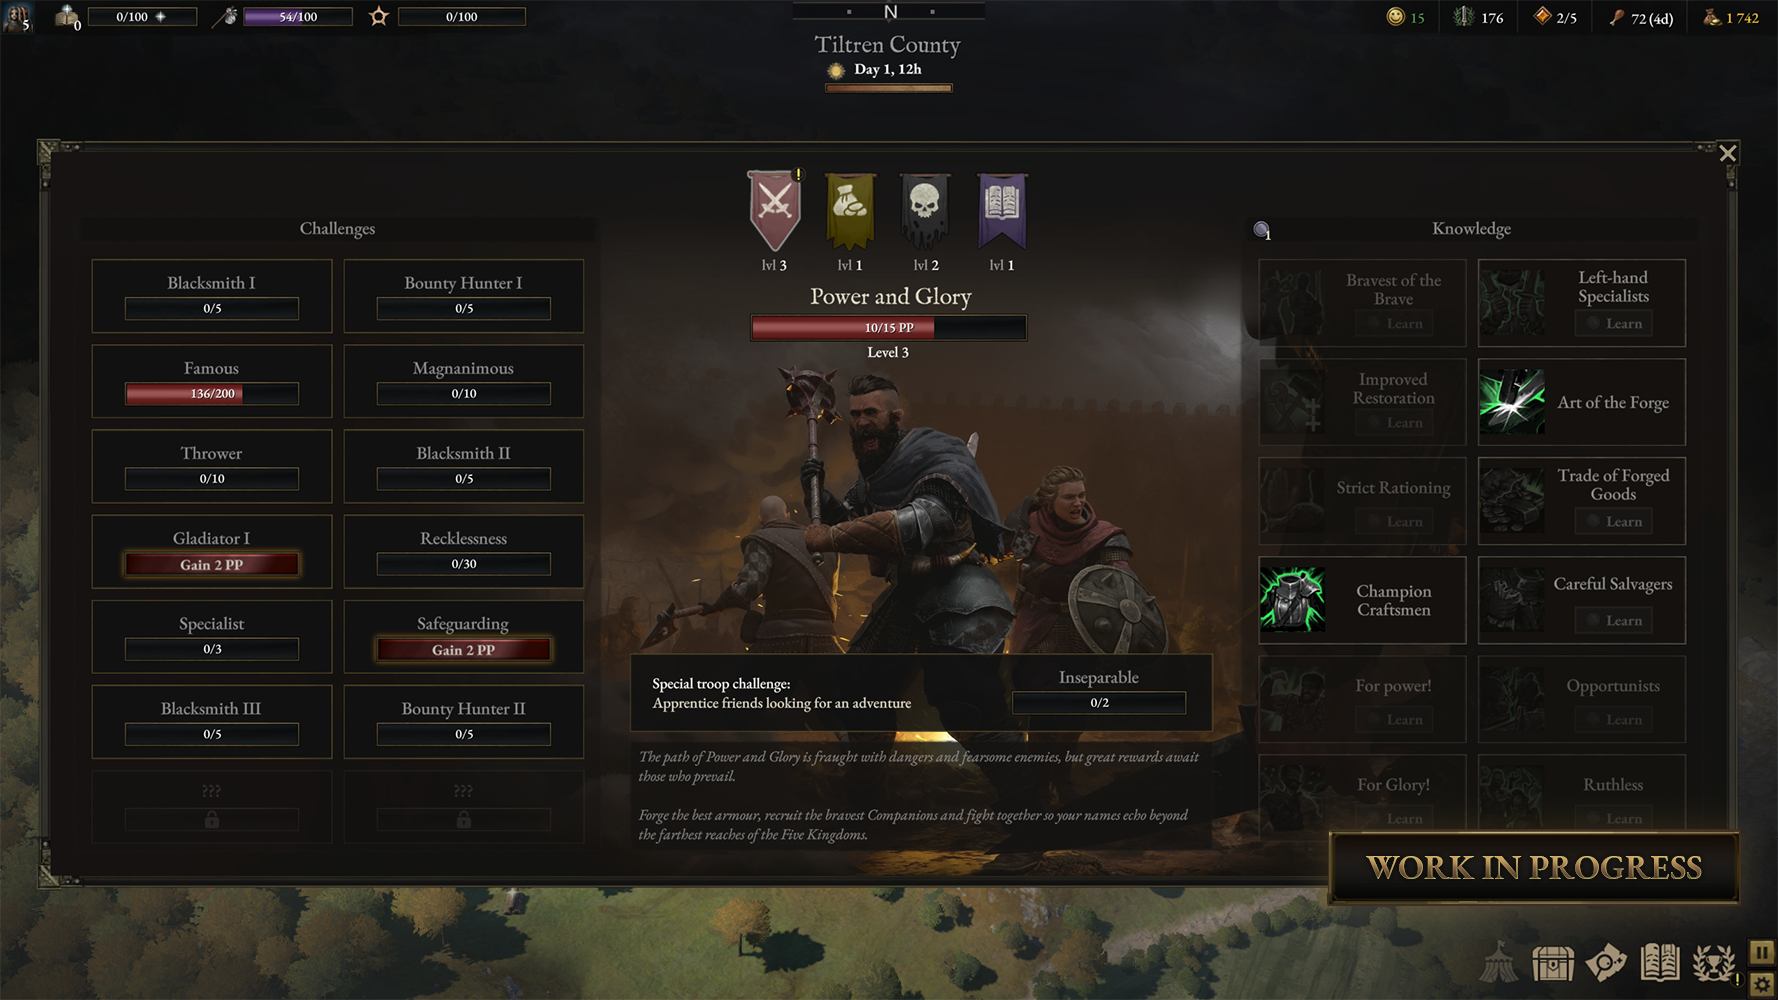Click the Power and Glory 10/15 PP bar
Image resolution: width=1778 pixels, height=1000 pixels.
pyautogui.click(x=889, y=328)
